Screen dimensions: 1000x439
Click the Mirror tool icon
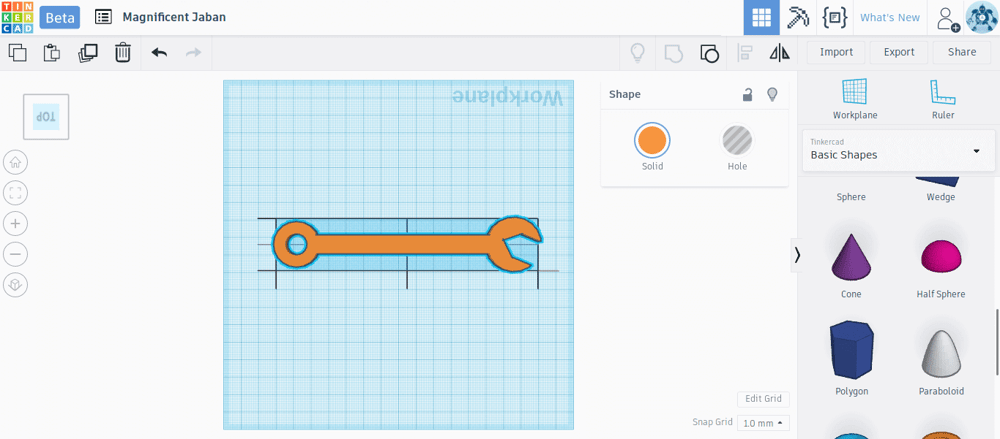coord(779,52)
